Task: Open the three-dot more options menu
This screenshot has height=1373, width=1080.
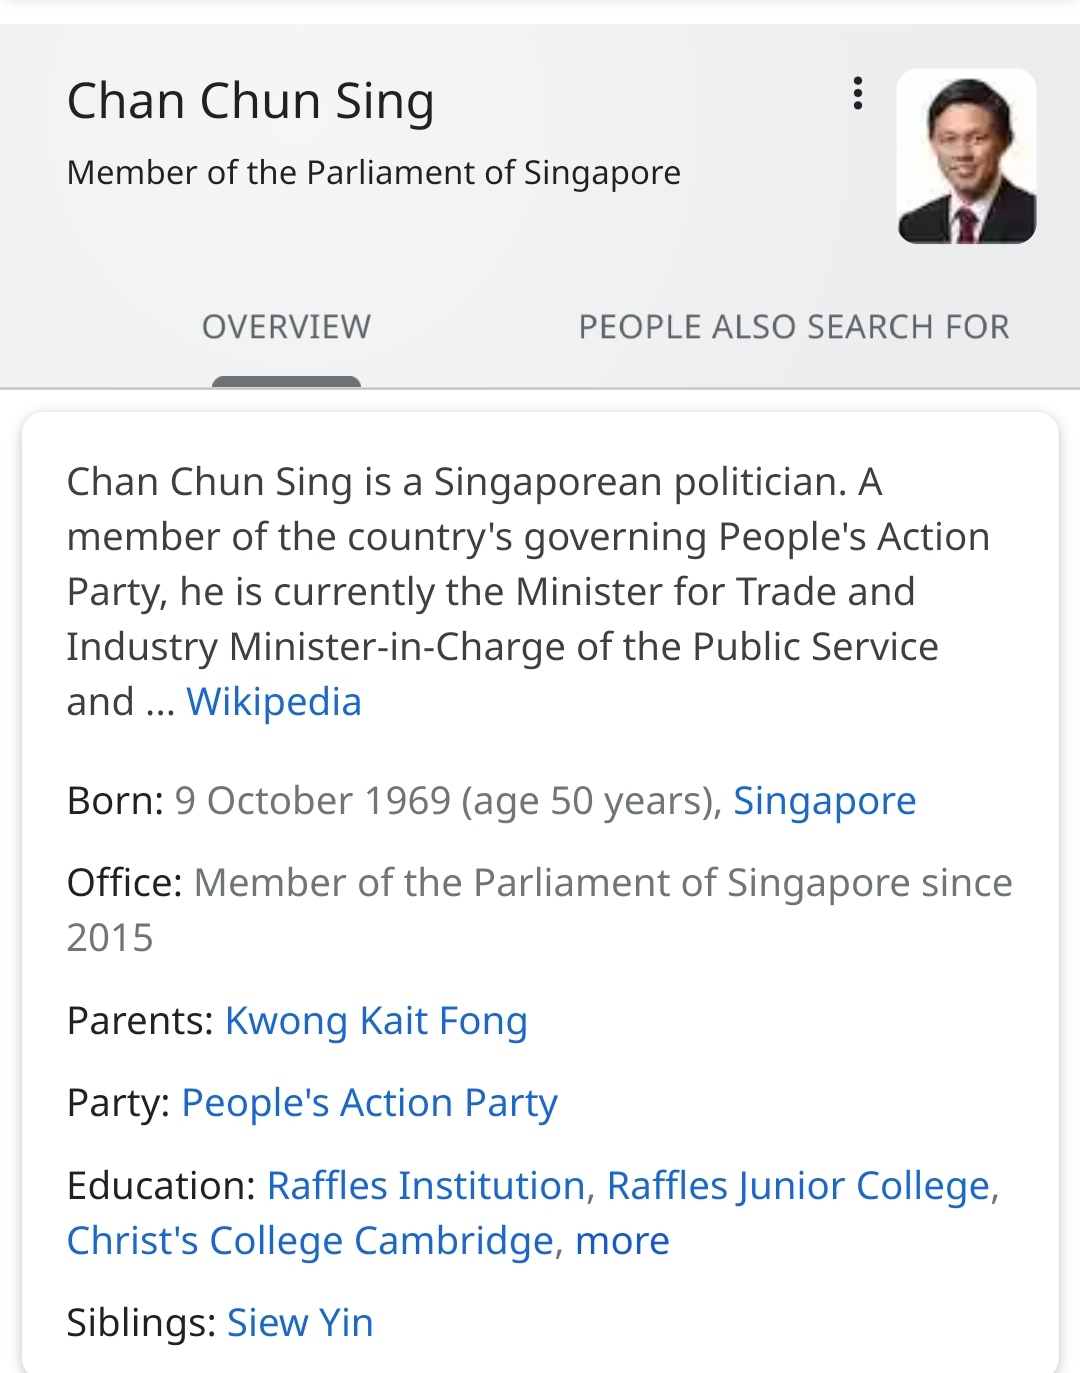Action: pos(857,93)
